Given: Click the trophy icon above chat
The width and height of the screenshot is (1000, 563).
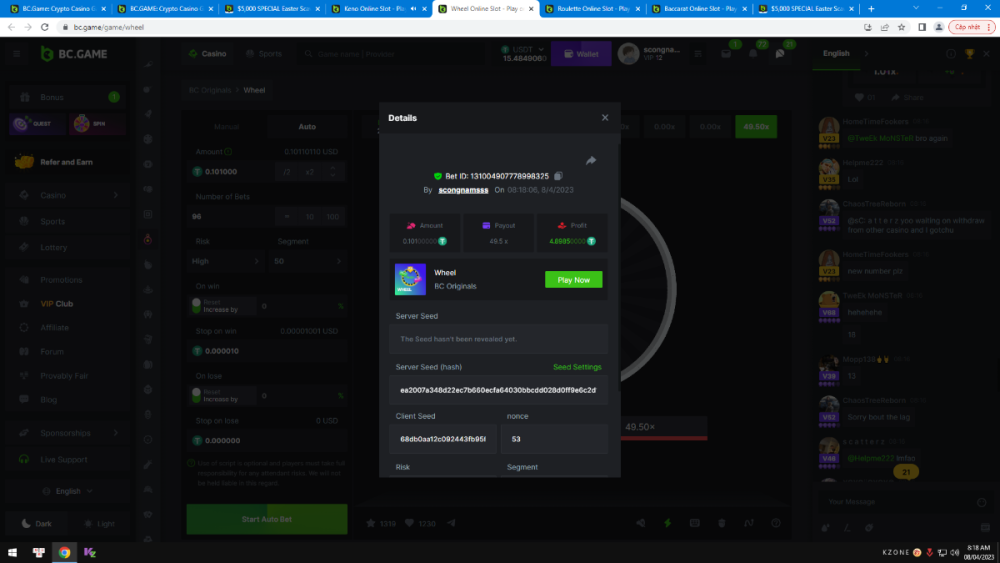Looking at the screenshot, I should [969, 54].
